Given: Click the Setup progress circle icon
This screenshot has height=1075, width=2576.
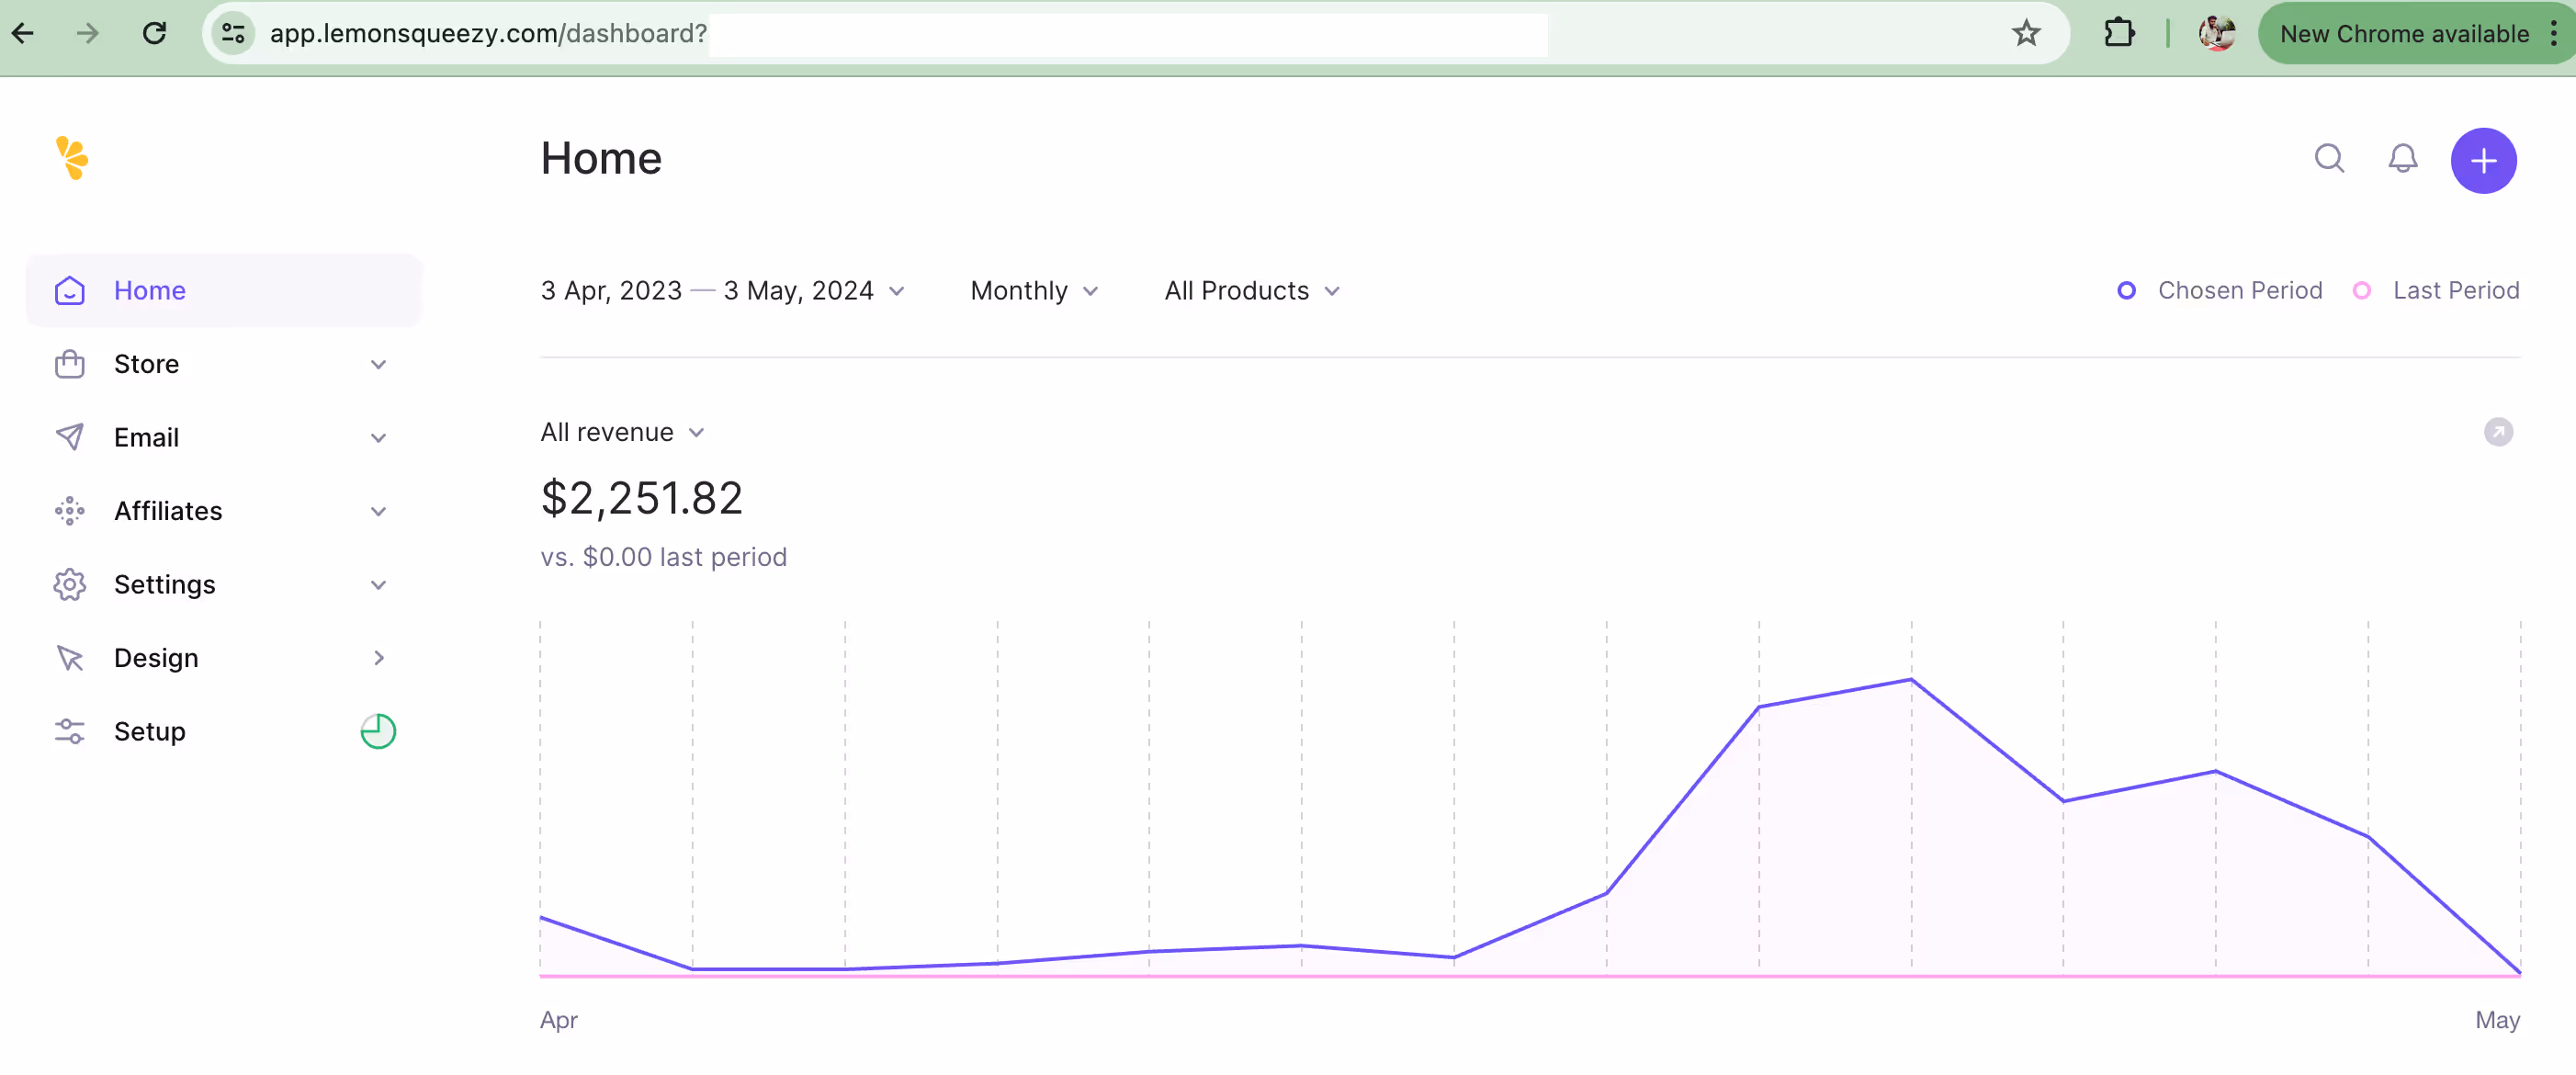Looking at the screenshot, I should pyautogui.click(x=378, y=732).
